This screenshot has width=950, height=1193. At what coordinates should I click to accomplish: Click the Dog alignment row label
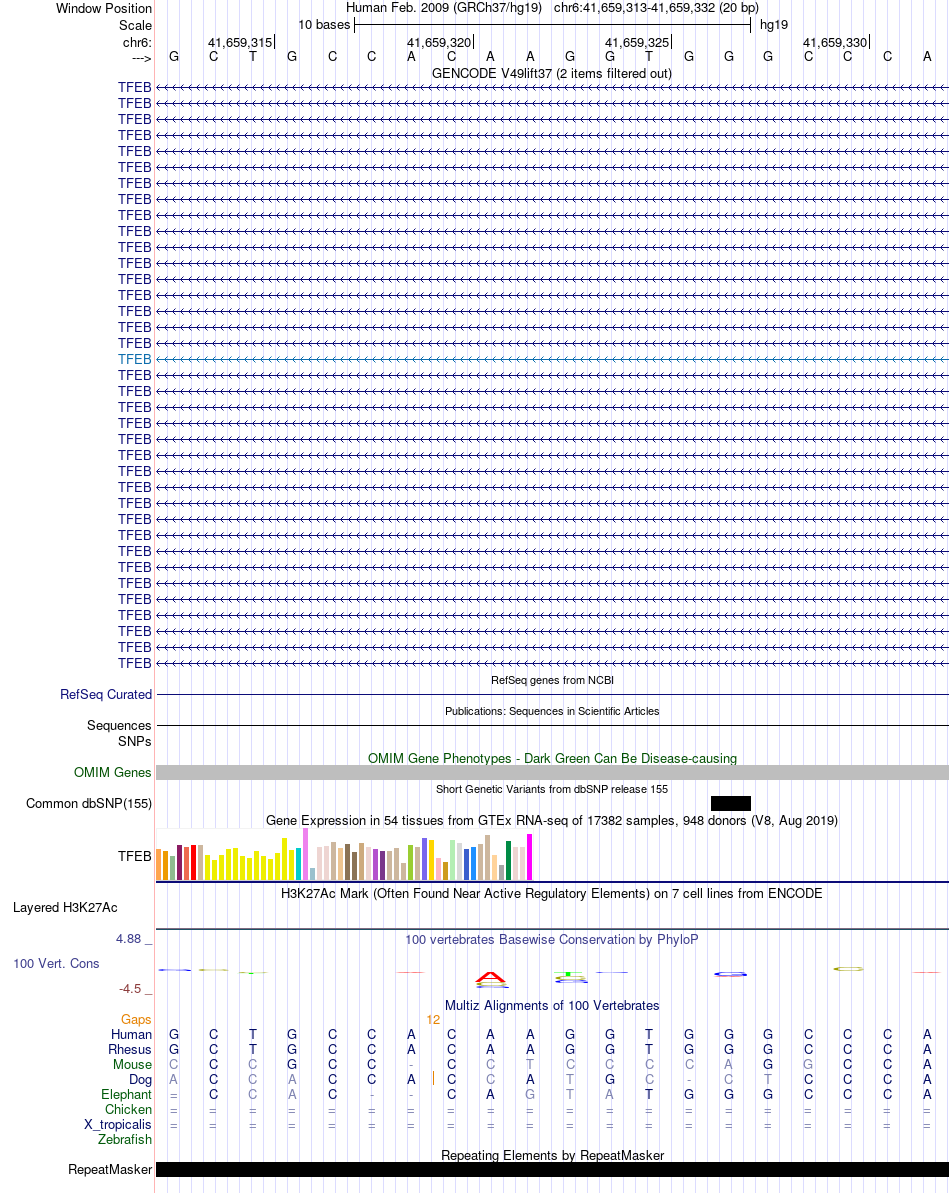pos(141,1080)
